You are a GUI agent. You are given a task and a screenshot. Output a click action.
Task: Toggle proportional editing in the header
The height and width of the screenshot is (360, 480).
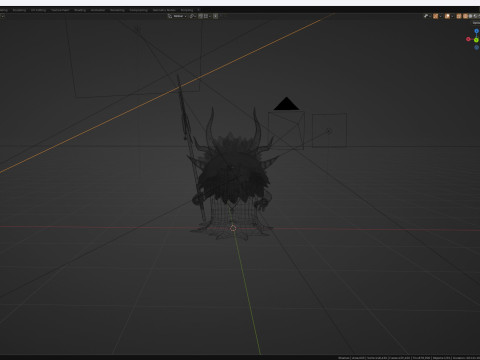[x=215, y=16]
